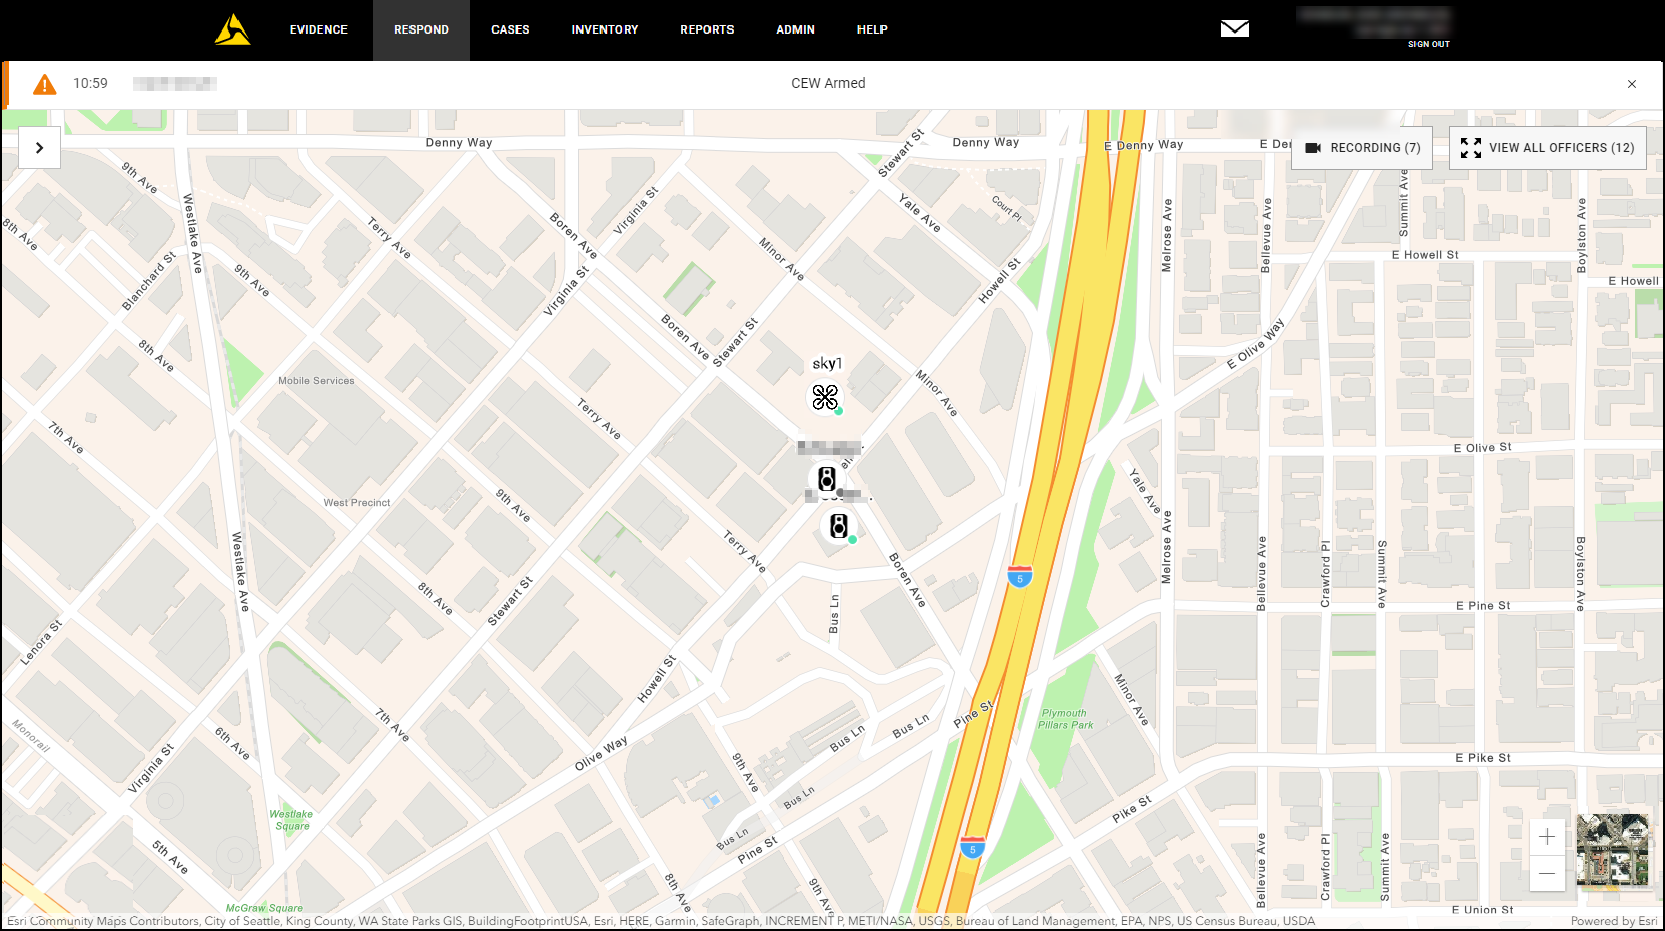
Task: Click the Axon logo icon
Action: point(232,30)
